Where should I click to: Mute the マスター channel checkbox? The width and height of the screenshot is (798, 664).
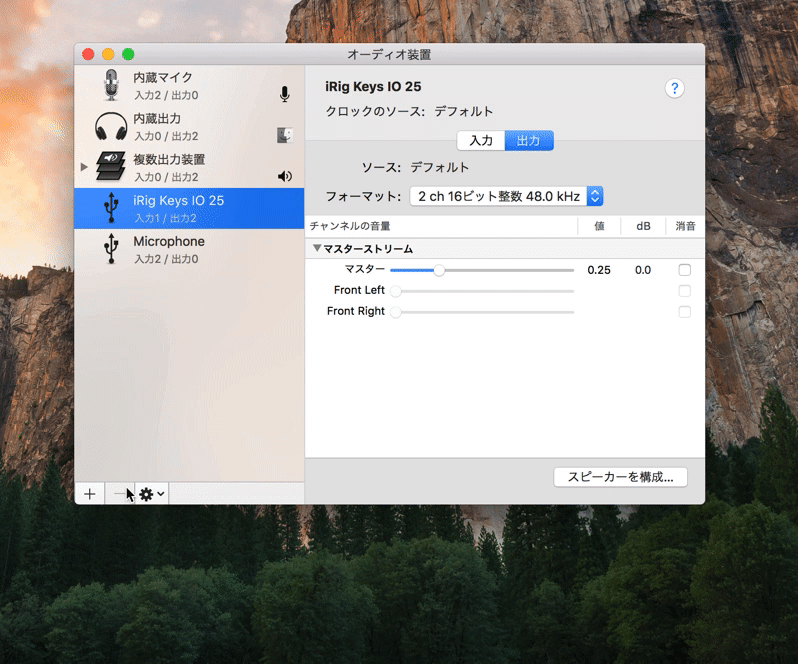(x=685, y=270)
